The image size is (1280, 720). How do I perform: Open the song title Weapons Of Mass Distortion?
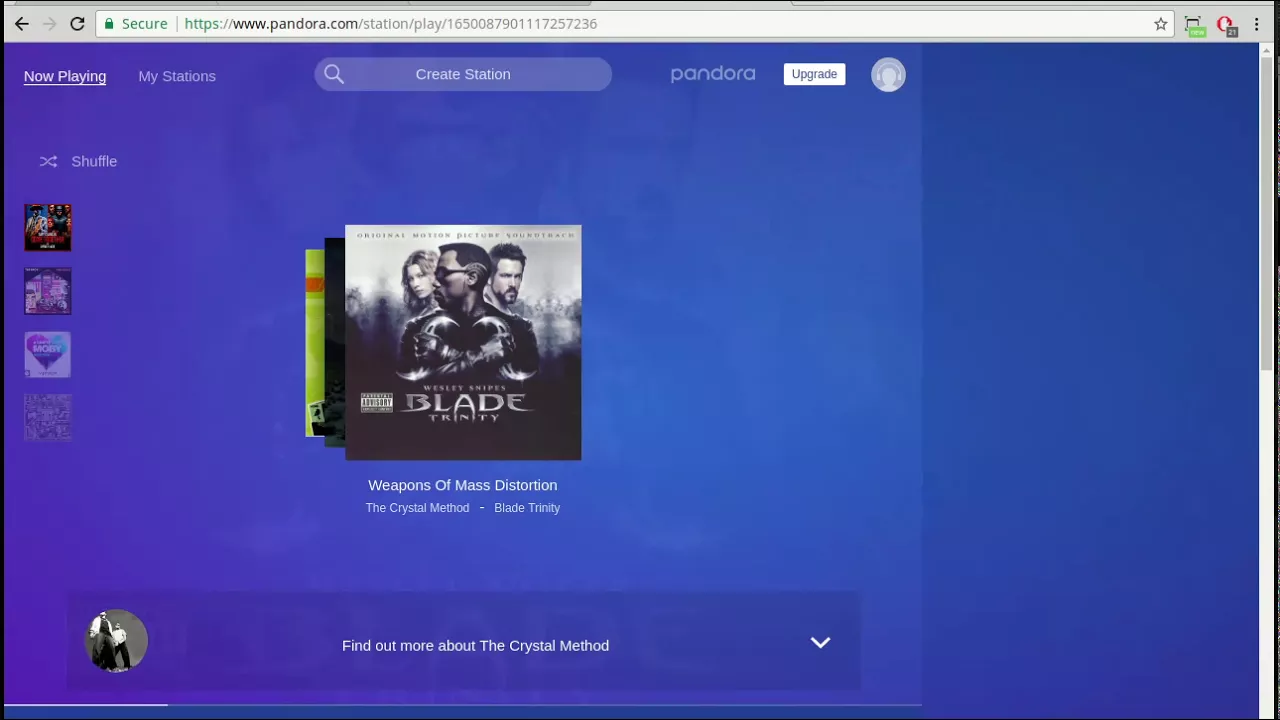tap(463, 485)
